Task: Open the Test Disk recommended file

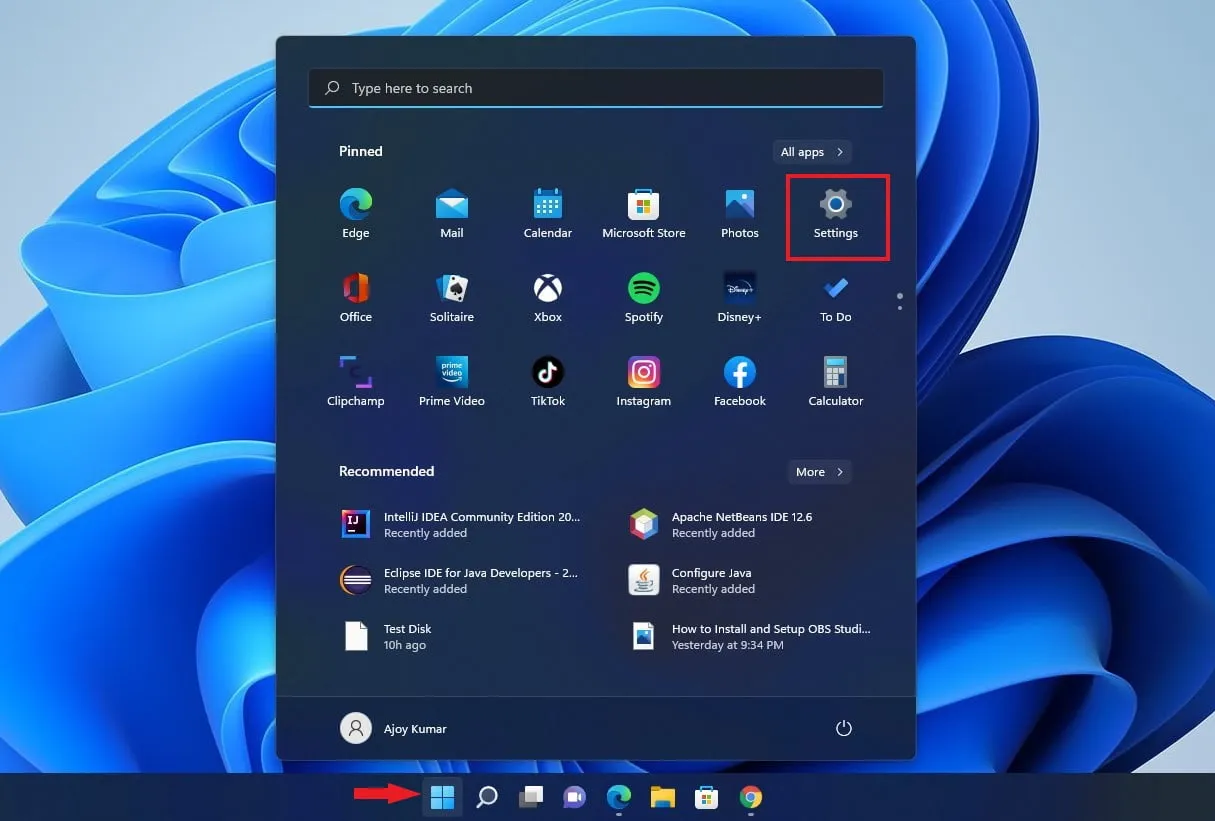Action: pyautogui.click(x=407, y=636)
